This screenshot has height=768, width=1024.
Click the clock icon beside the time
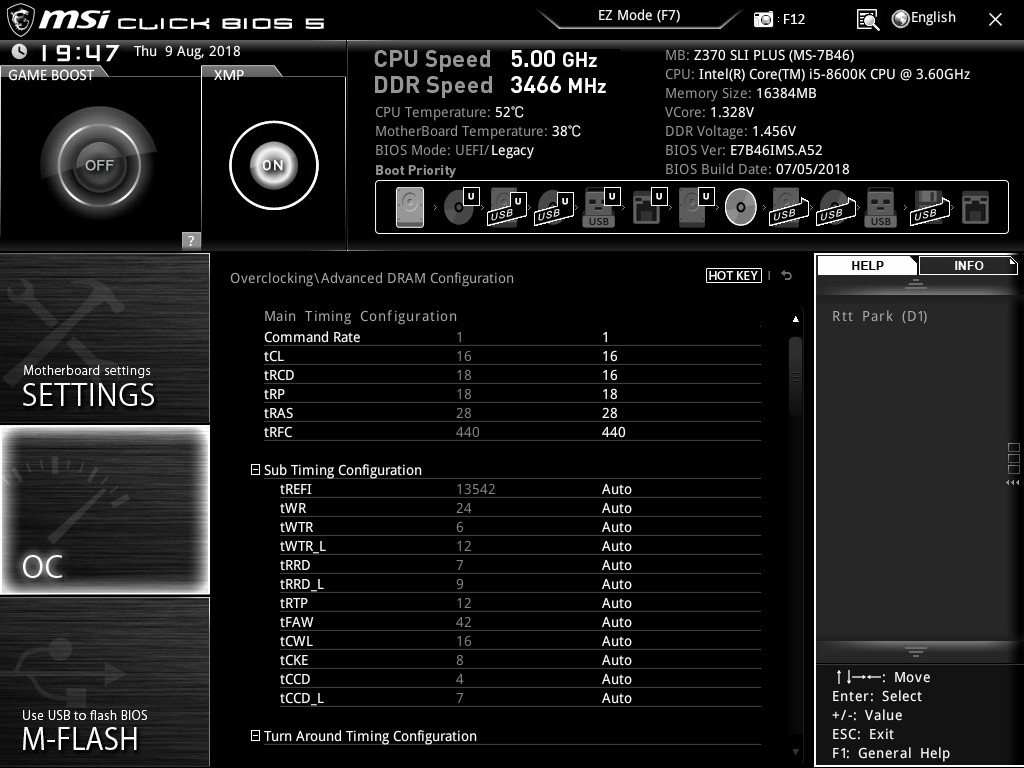pos(20,51)
